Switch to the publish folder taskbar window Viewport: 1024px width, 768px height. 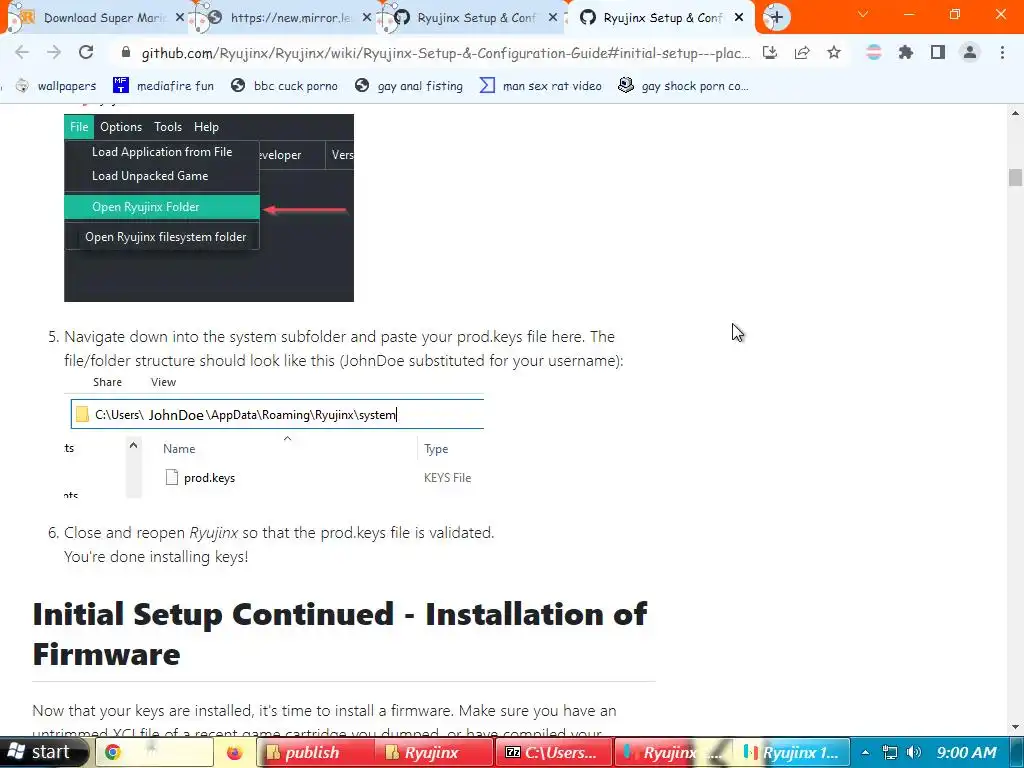pos(315,752)
